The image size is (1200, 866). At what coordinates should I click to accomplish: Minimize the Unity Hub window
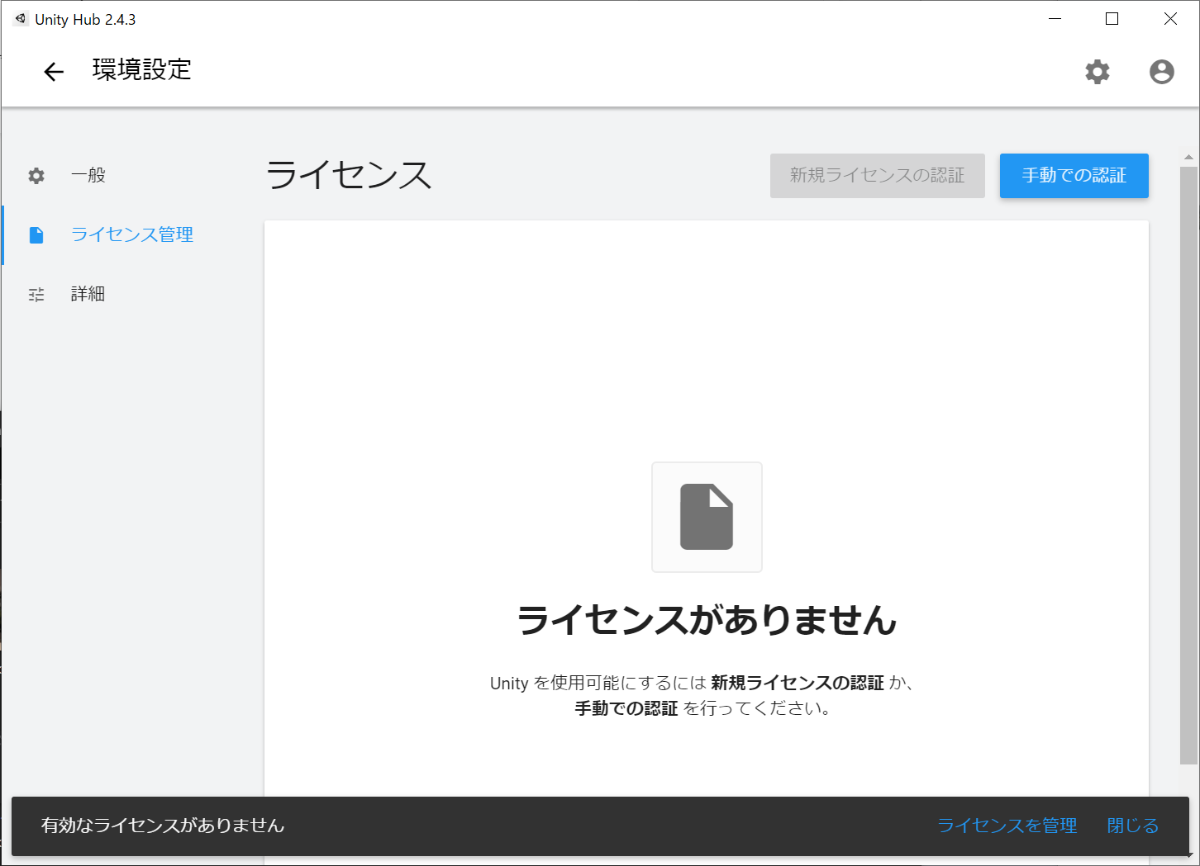1054,19
